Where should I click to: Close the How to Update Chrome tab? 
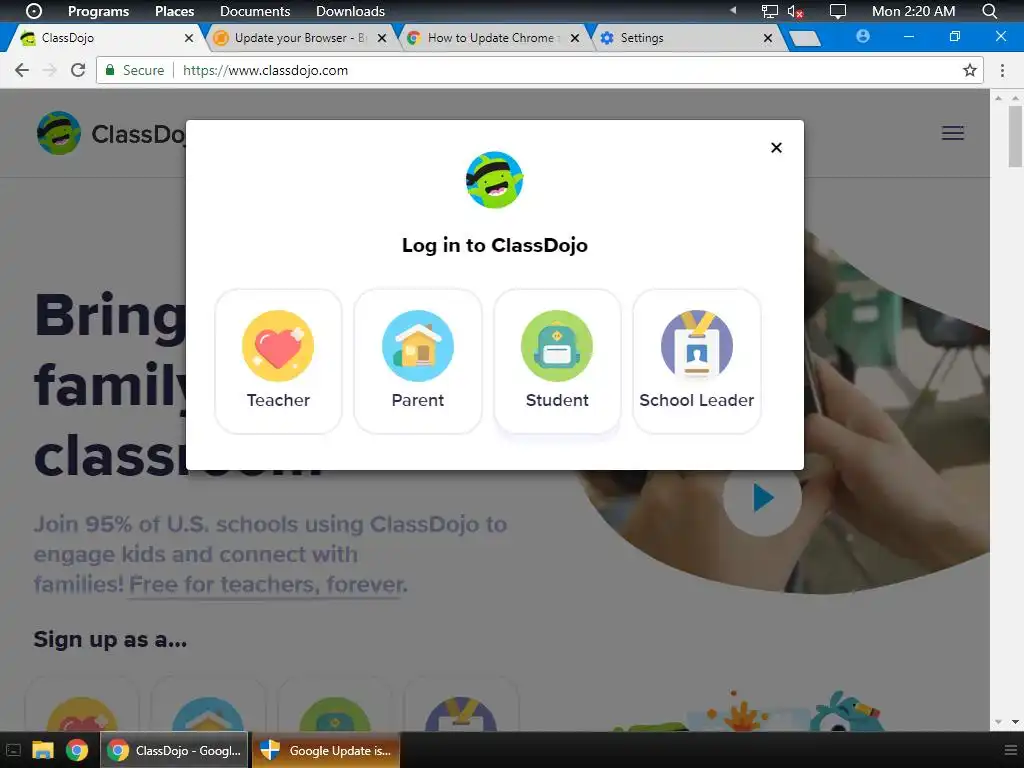(575, 38)
